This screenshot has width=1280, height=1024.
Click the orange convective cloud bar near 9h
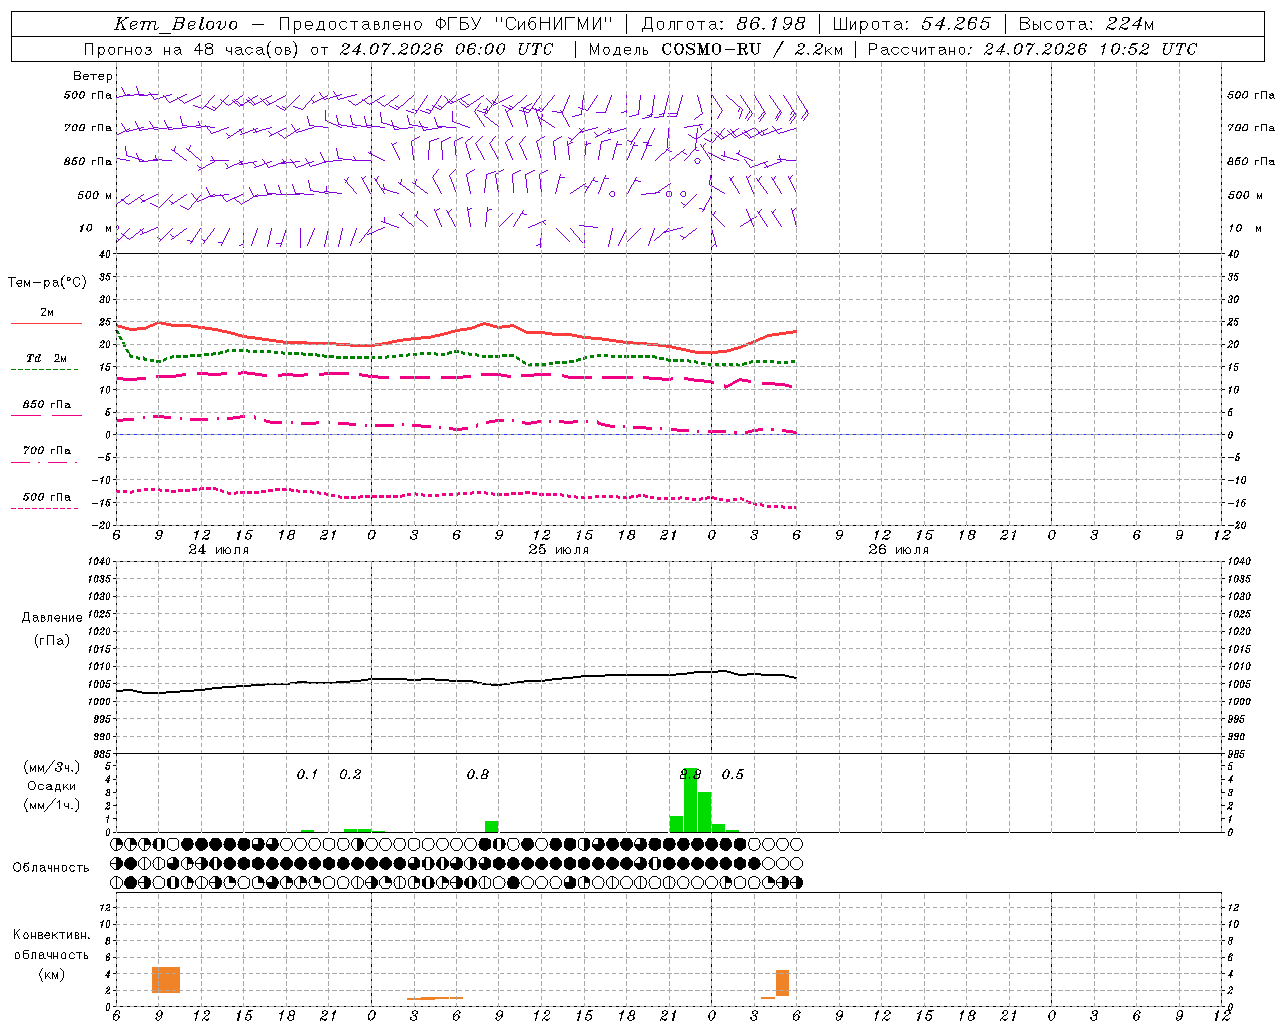166,980
